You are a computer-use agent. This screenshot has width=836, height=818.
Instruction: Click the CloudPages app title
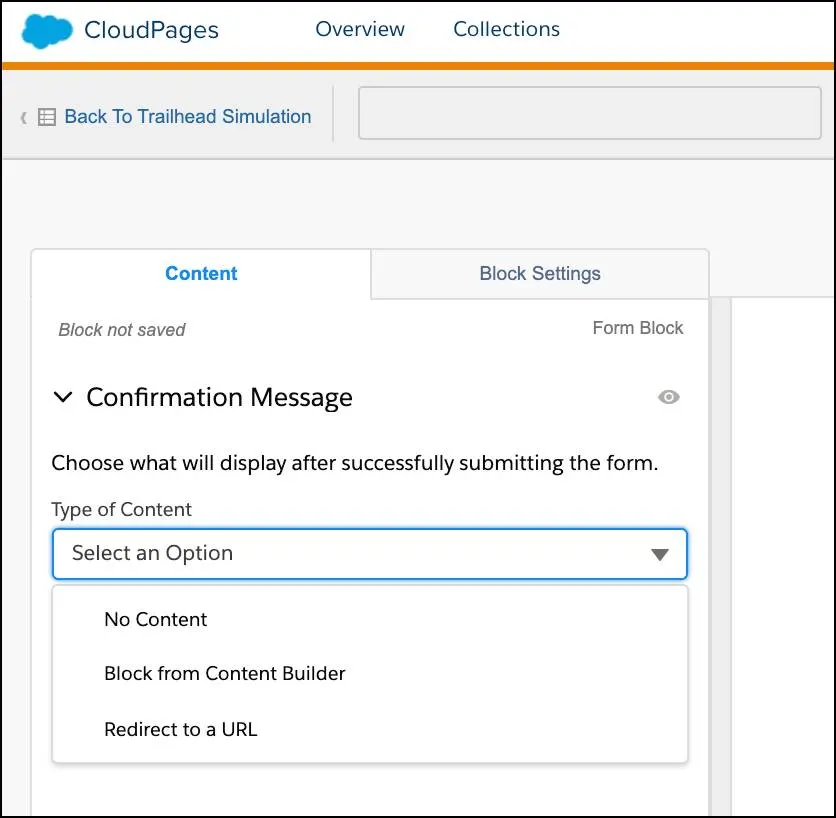[151, 30]
